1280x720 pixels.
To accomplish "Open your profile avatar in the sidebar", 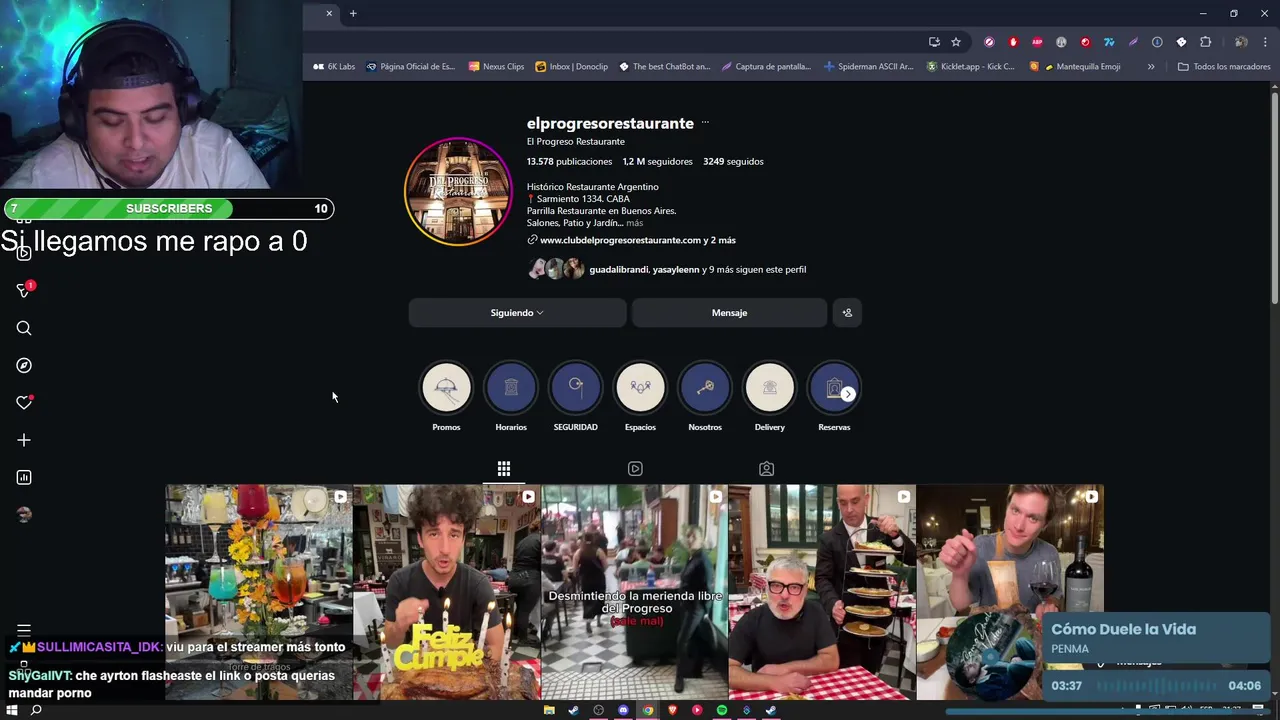I will pyautogui.click(x=24, y=514).
